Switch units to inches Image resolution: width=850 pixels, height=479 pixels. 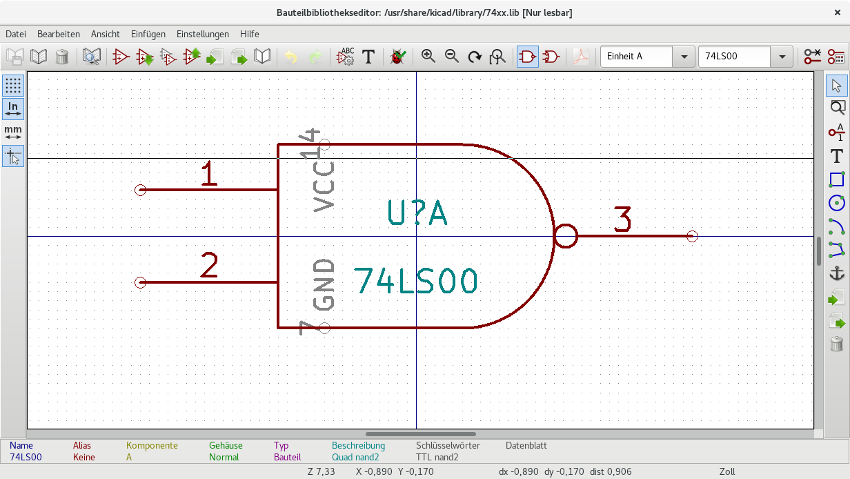13,108
